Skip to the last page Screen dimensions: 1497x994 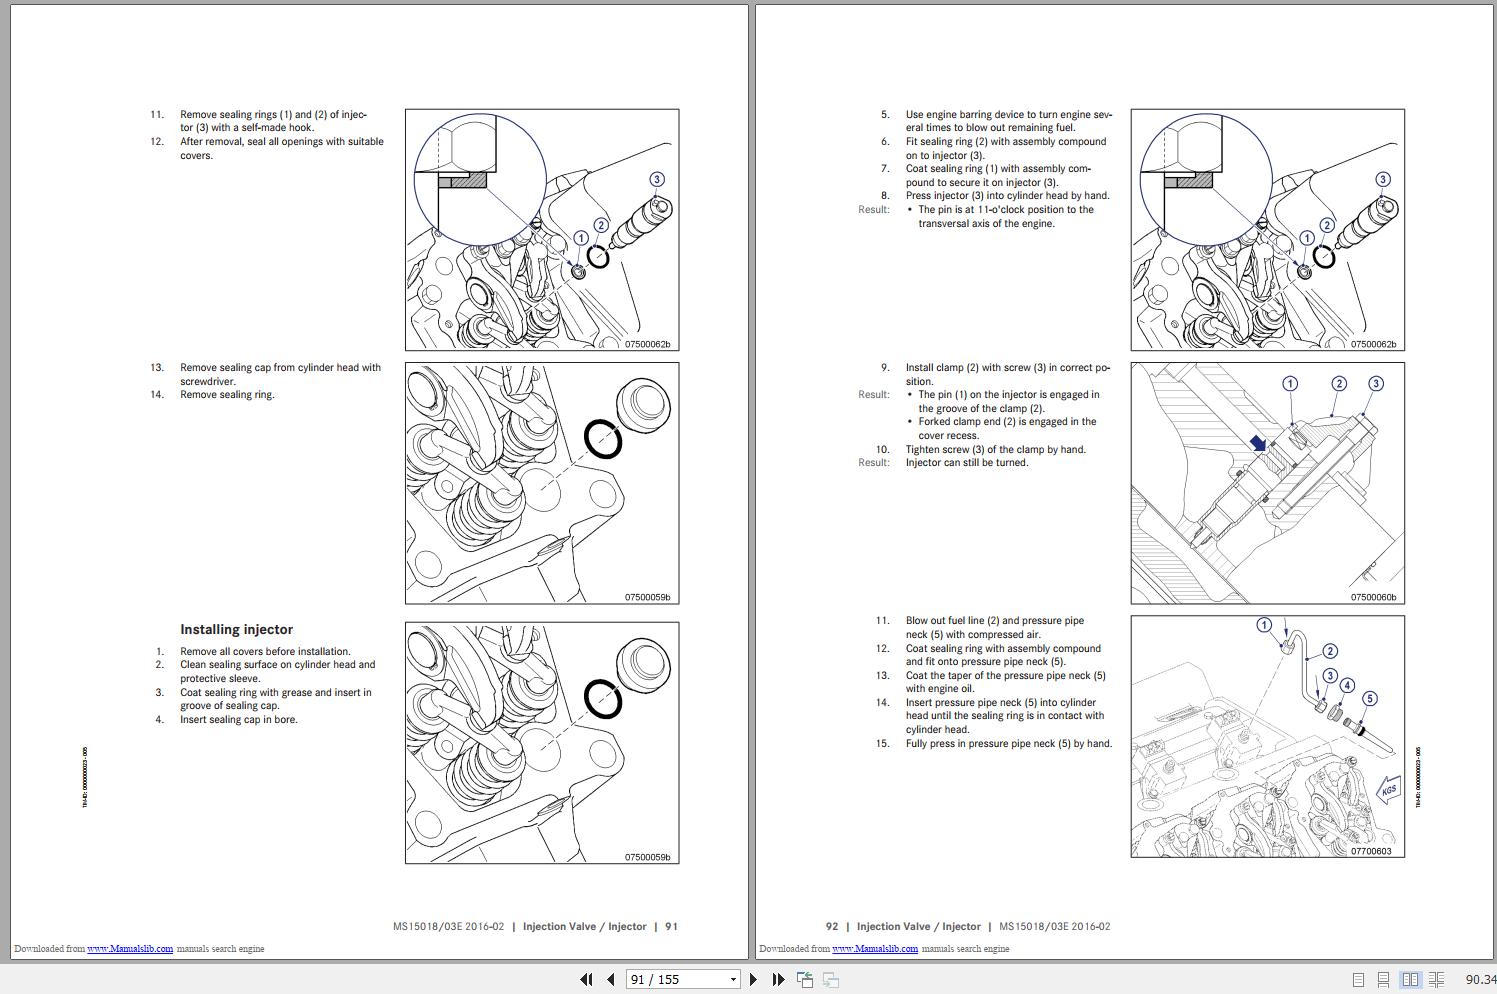pyautogui.click(x=778, y=979)
